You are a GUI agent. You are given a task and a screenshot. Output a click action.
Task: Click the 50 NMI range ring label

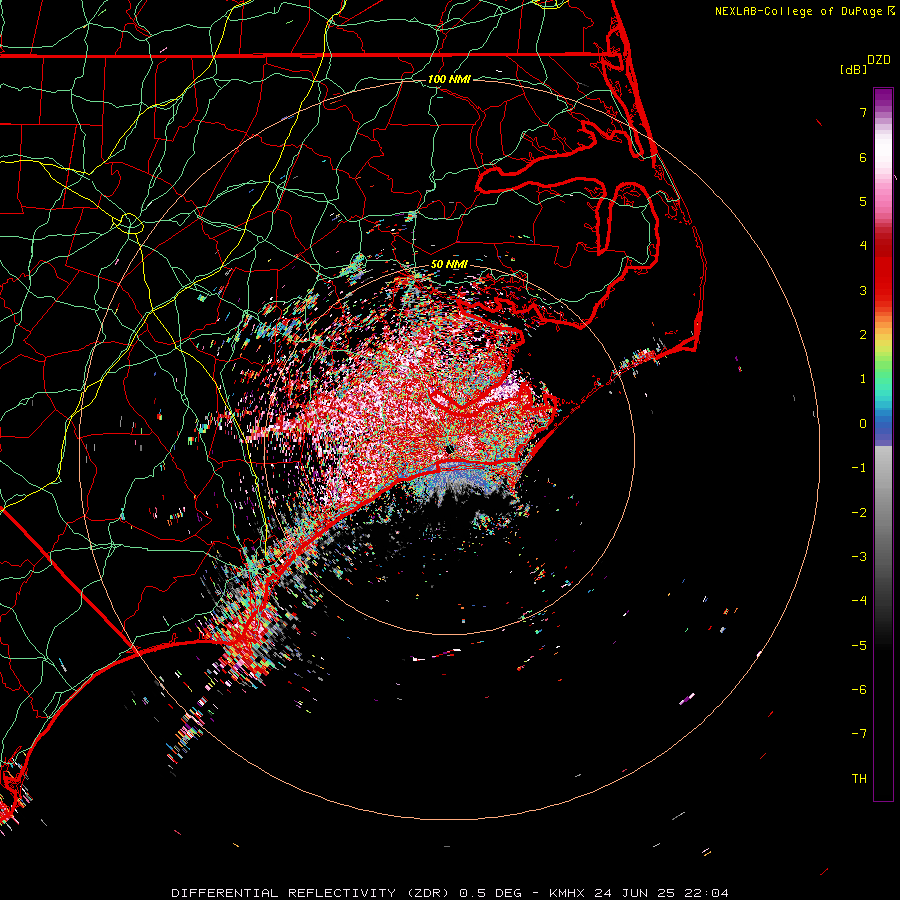[x=449, y=264]
